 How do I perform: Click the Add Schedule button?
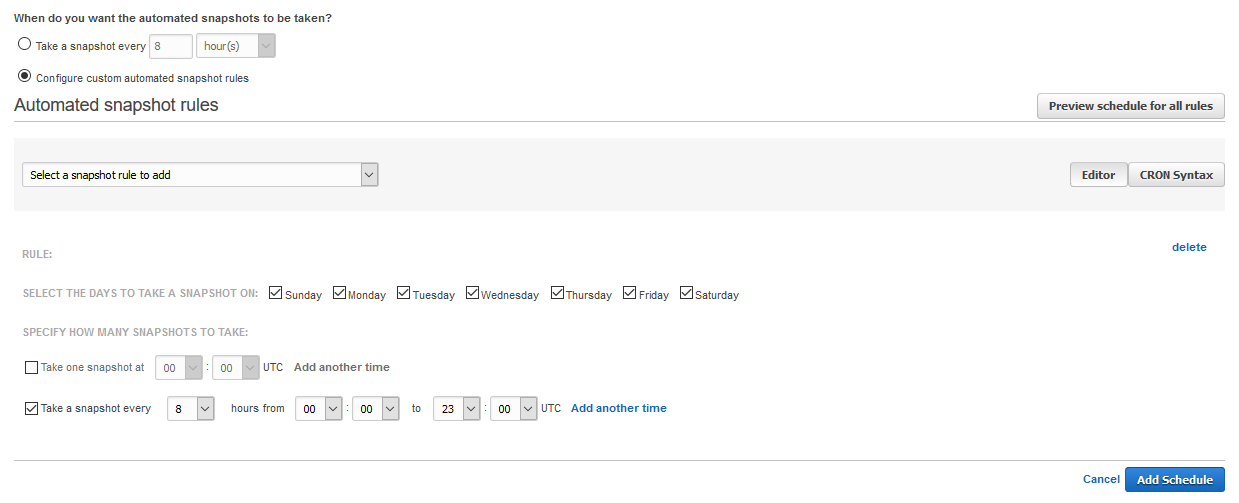click(1174, 480)
